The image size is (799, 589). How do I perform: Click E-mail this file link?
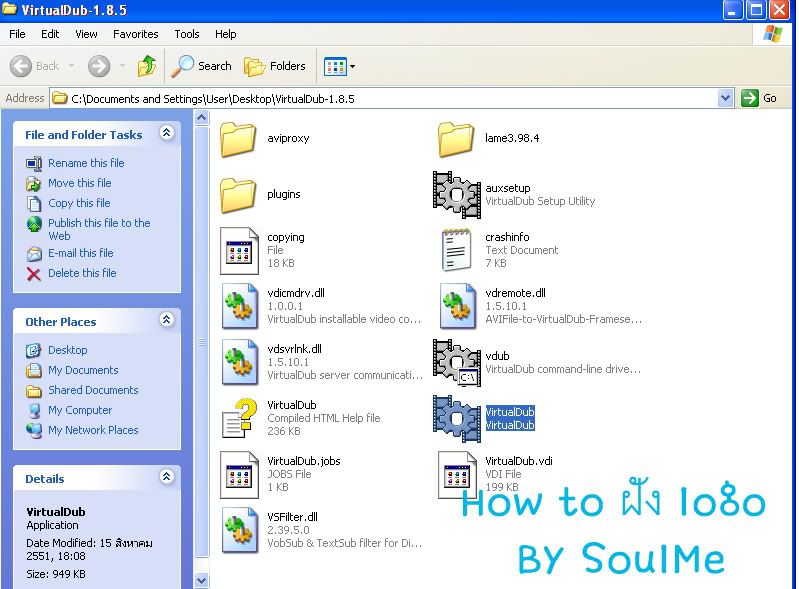click(81, 253)
